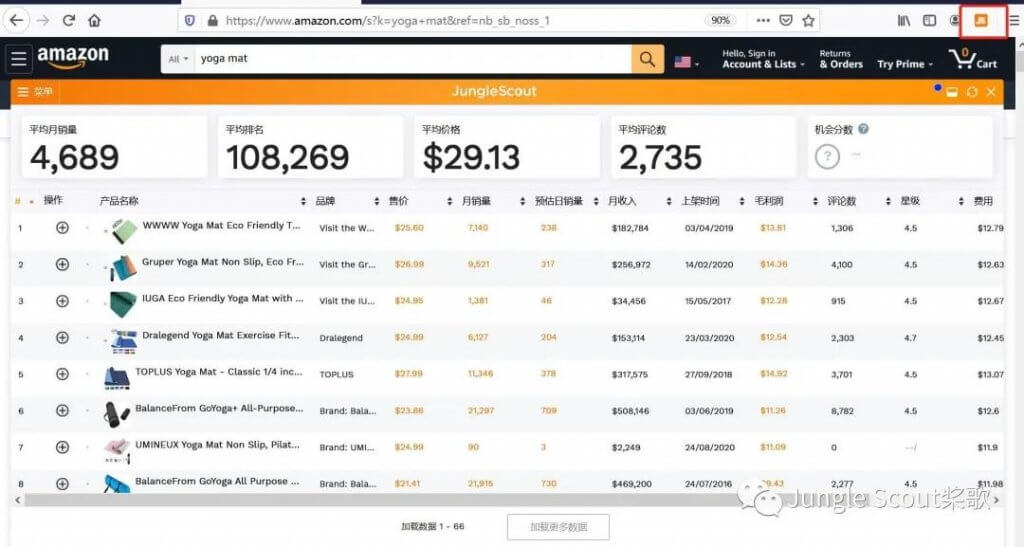Image resolution: width=1024 pixels, height=547 pixels.
Task: Click the 加载更多数据 button
Action: (558, 527)
